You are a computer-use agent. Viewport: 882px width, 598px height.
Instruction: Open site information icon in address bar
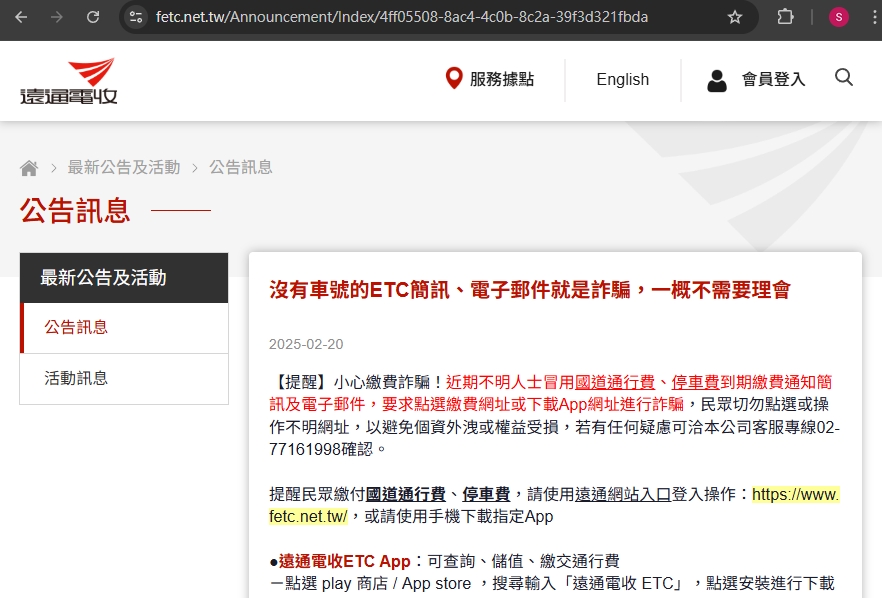pos(136,17)
